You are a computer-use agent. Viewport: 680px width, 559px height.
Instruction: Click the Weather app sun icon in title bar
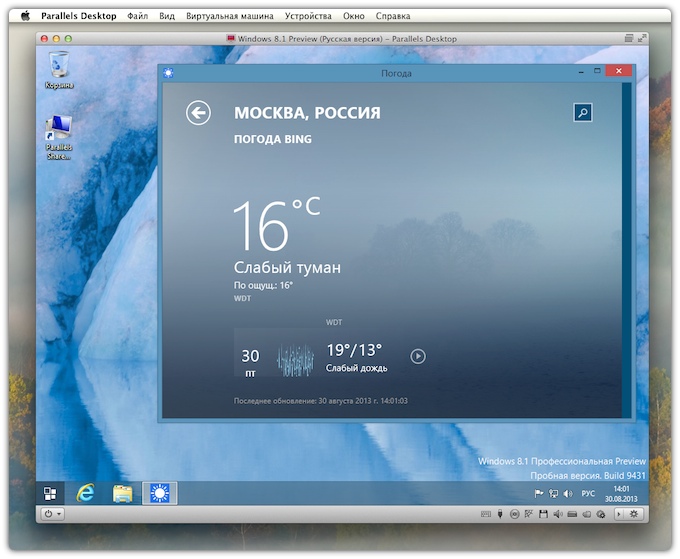click(169, 73)
